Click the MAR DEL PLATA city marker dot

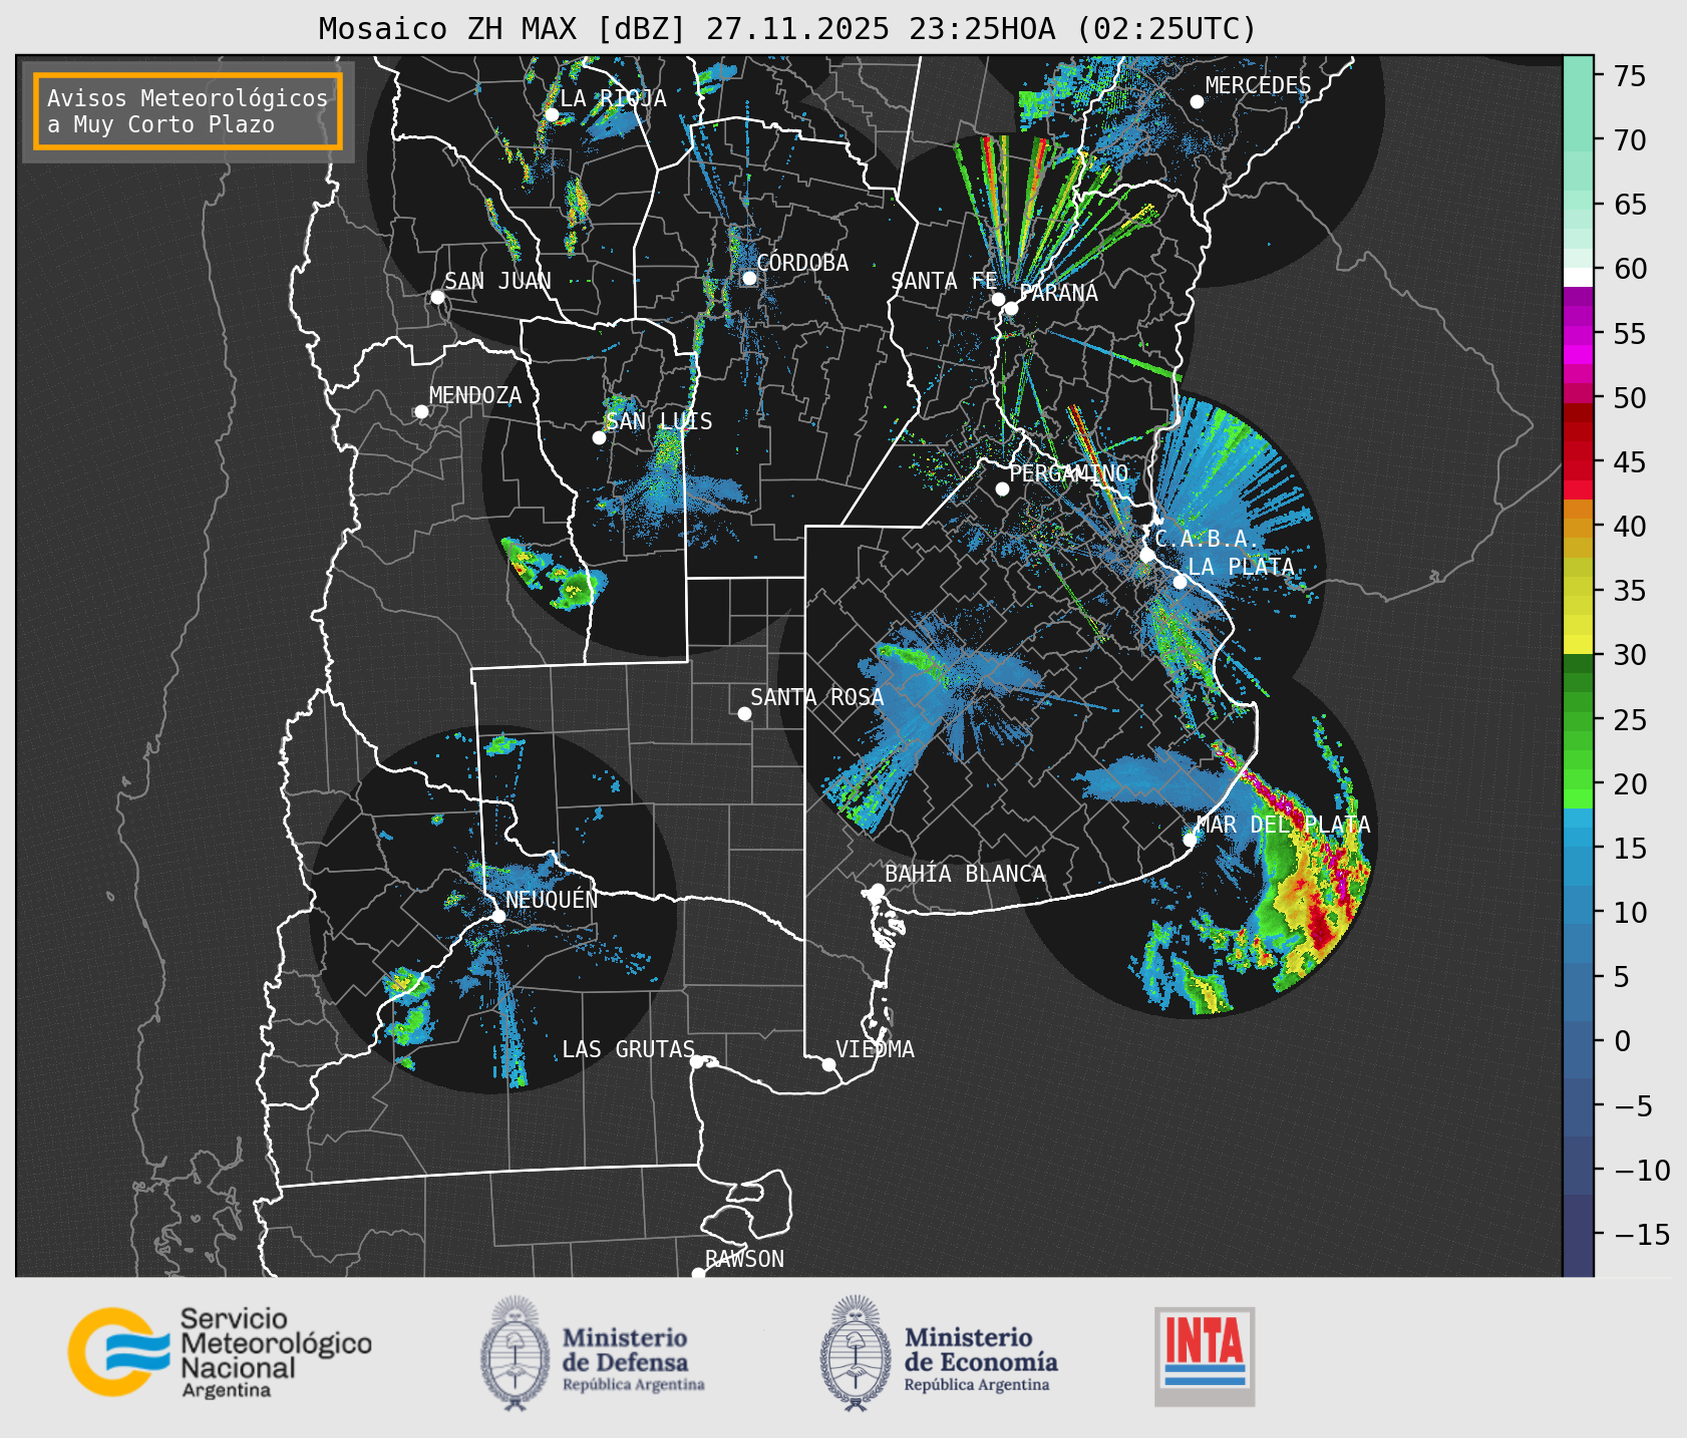click(x=1189, y=839)
